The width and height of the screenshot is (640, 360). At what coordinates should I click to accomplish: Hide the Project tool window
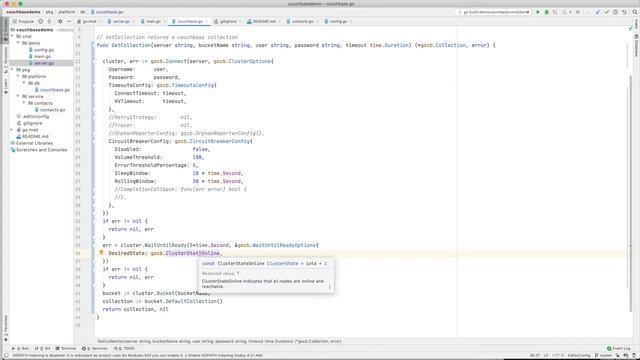[69, 21]
